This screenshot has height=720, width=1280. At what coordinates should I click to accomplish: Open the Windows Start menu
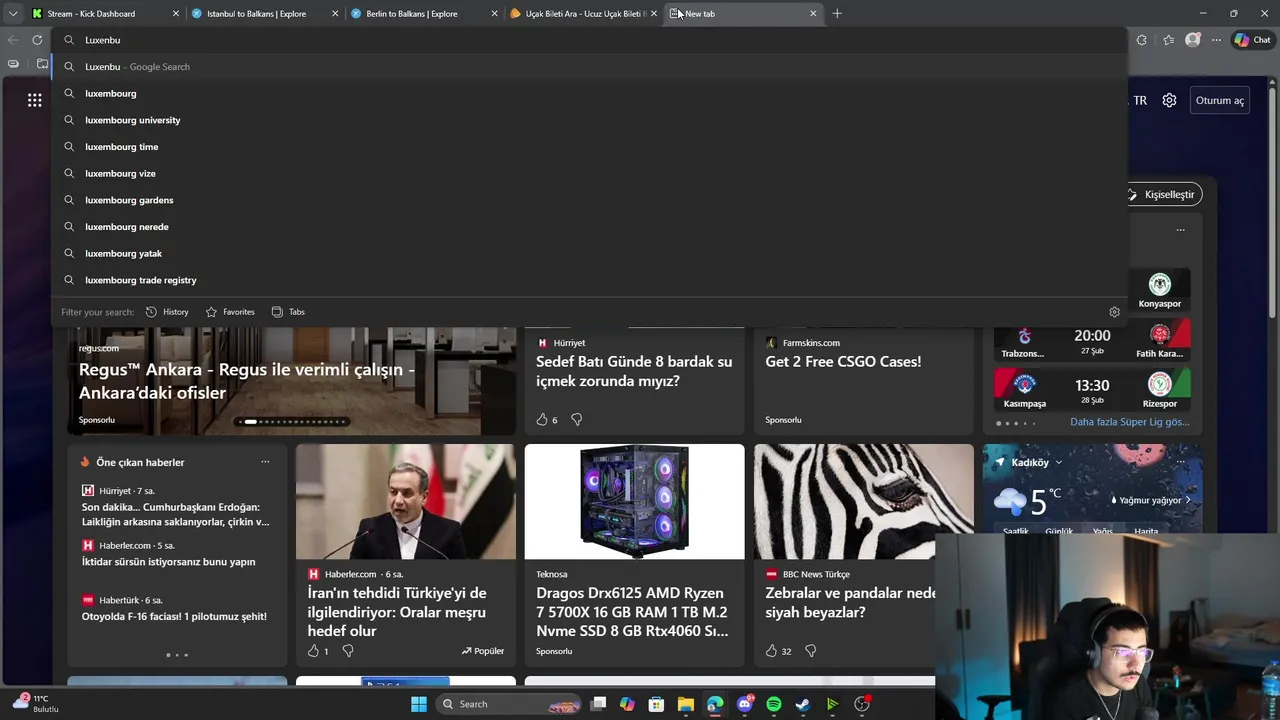(419, 704)
